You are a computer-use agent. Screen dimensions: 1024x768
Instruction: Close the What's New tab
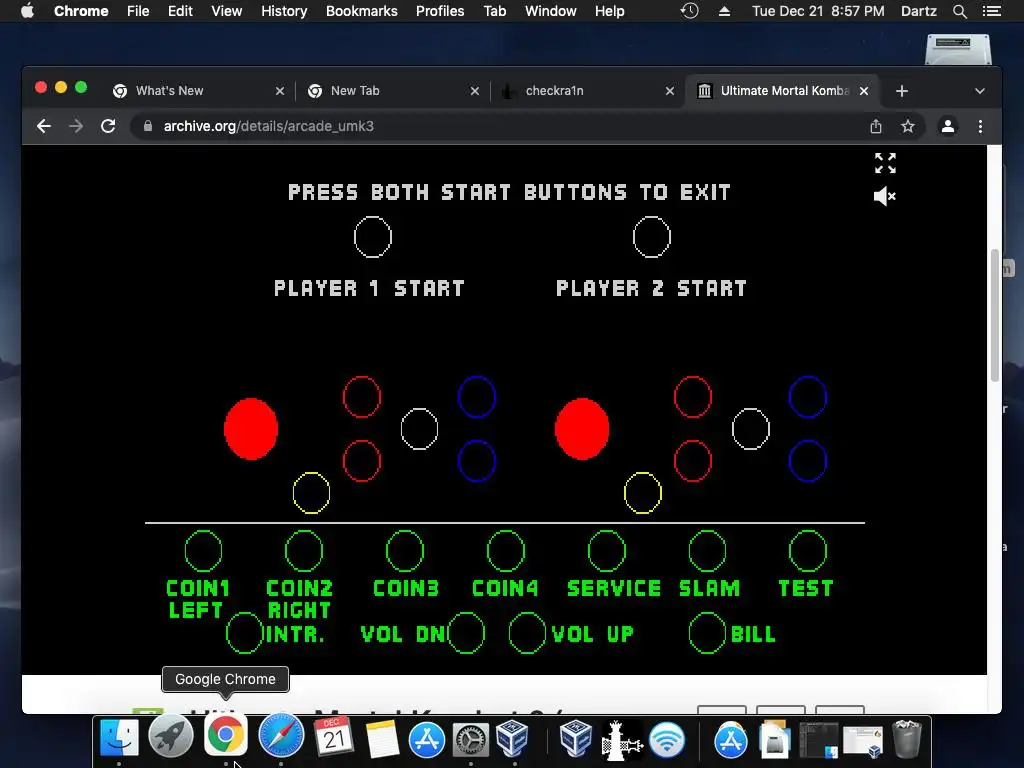tap(280, 91)
